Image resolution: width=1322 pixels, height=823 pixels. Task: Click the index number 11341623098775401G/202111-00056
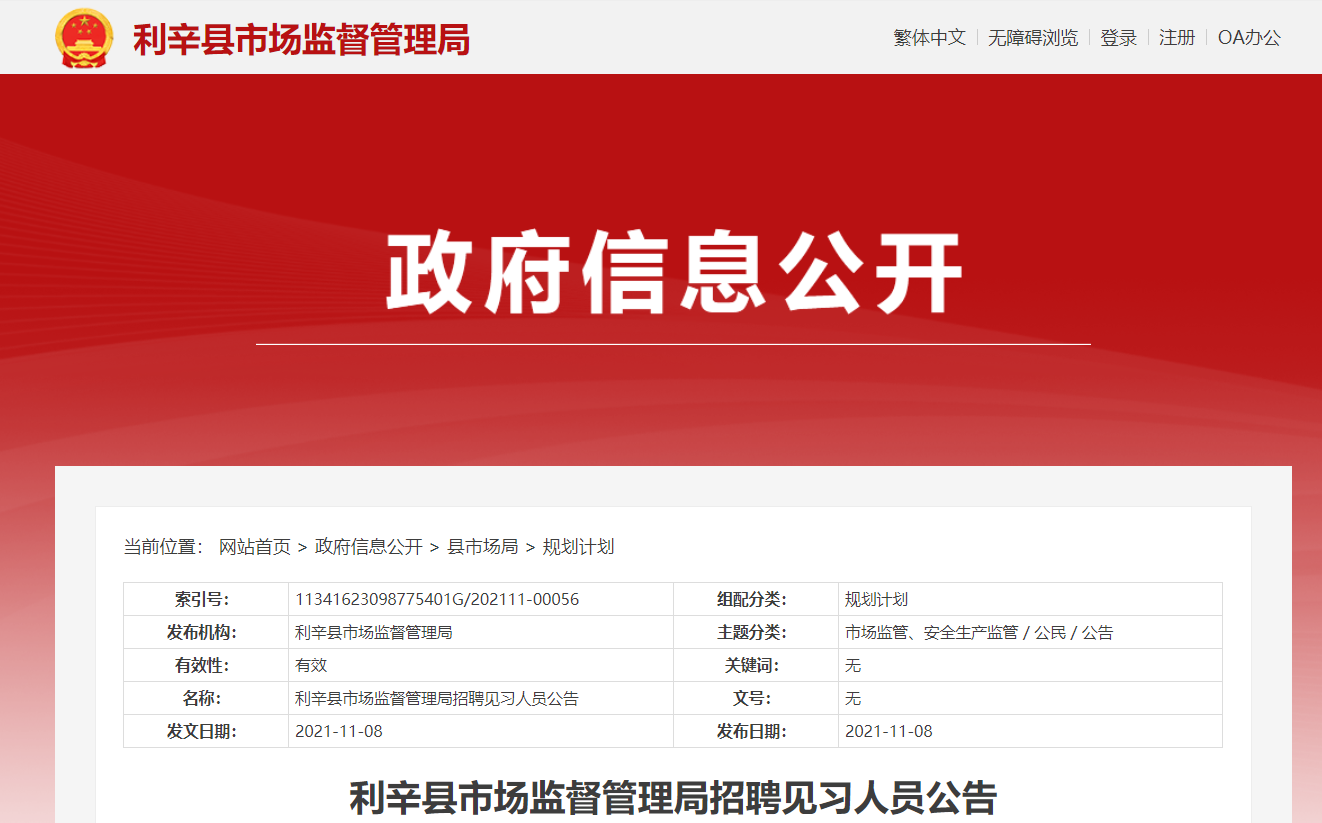(437, 600)
